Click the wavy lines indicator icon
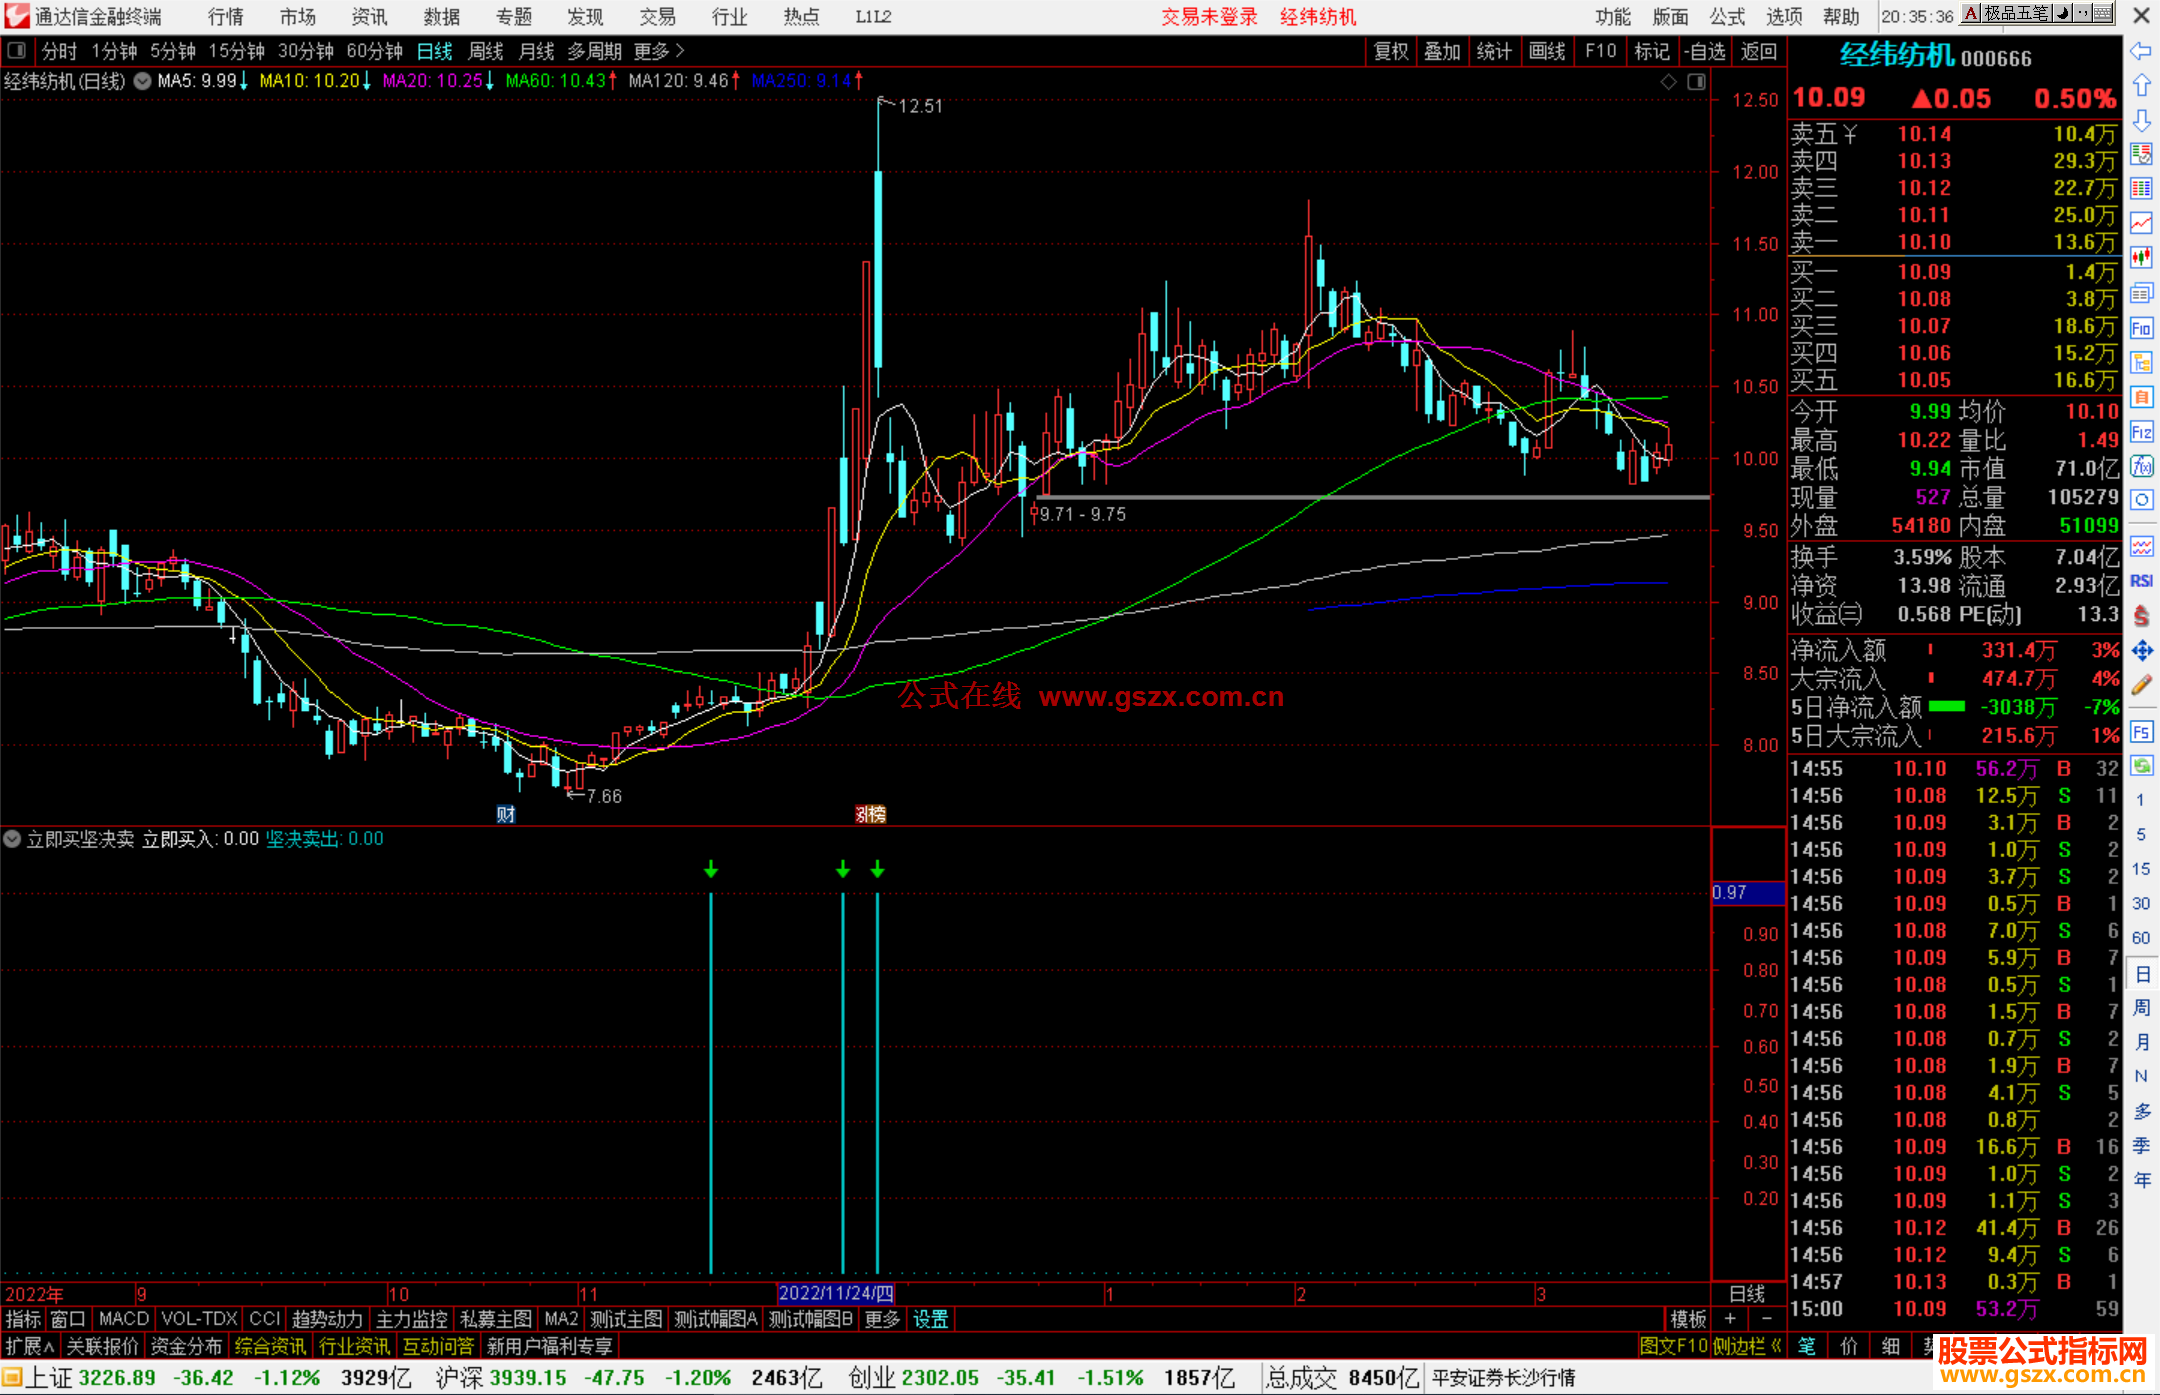 coord(2141,546)
